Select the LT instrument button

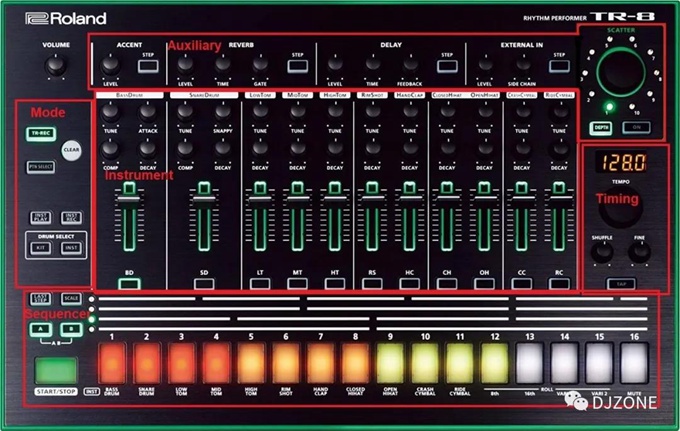pos(260,284)
